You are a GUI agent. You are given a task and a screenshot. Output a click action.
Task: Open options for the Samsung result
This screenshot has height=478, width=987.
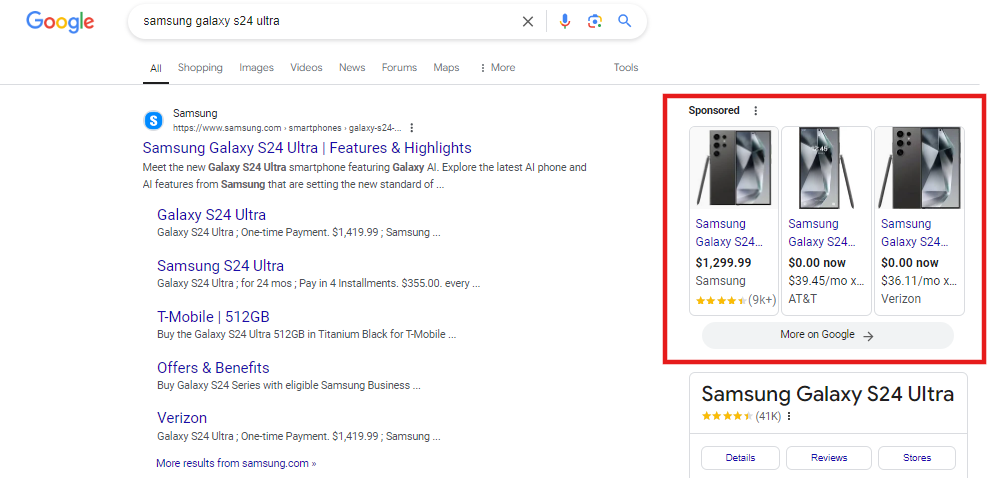pyautogui.click(x=412, y=128)
